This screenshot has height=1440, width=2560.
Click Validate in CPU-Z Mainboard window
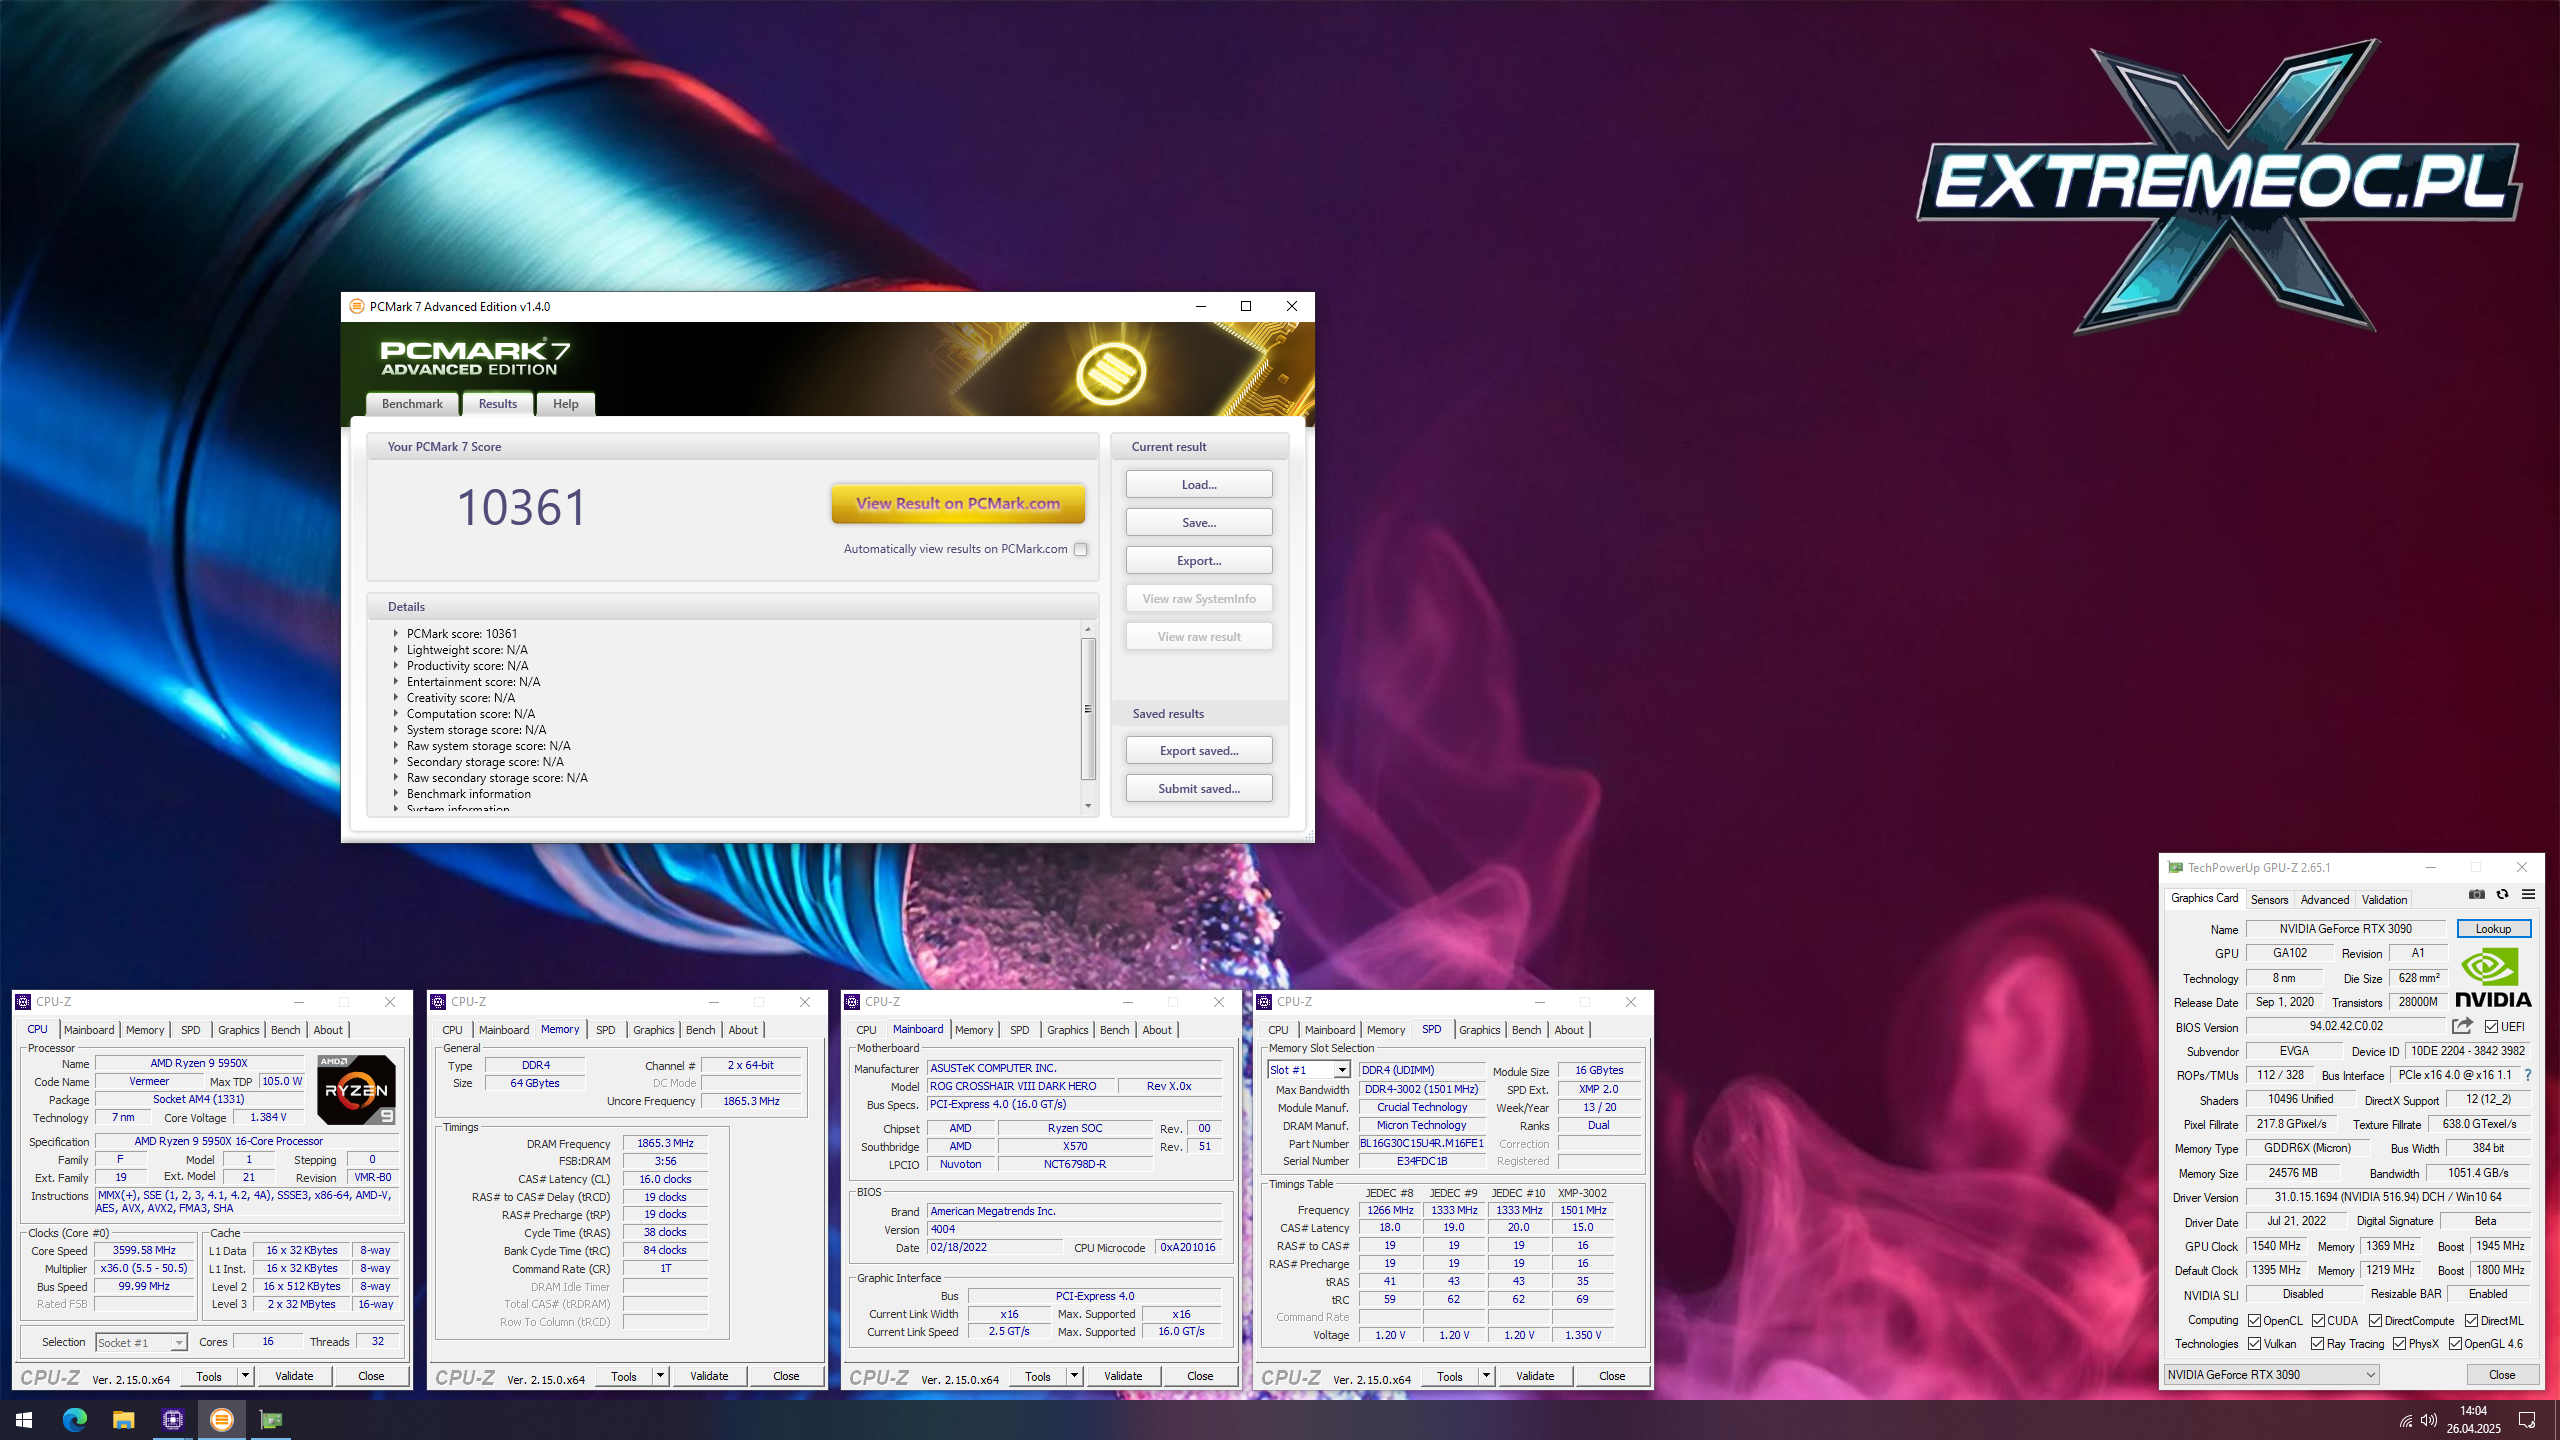[1123, 1376]
